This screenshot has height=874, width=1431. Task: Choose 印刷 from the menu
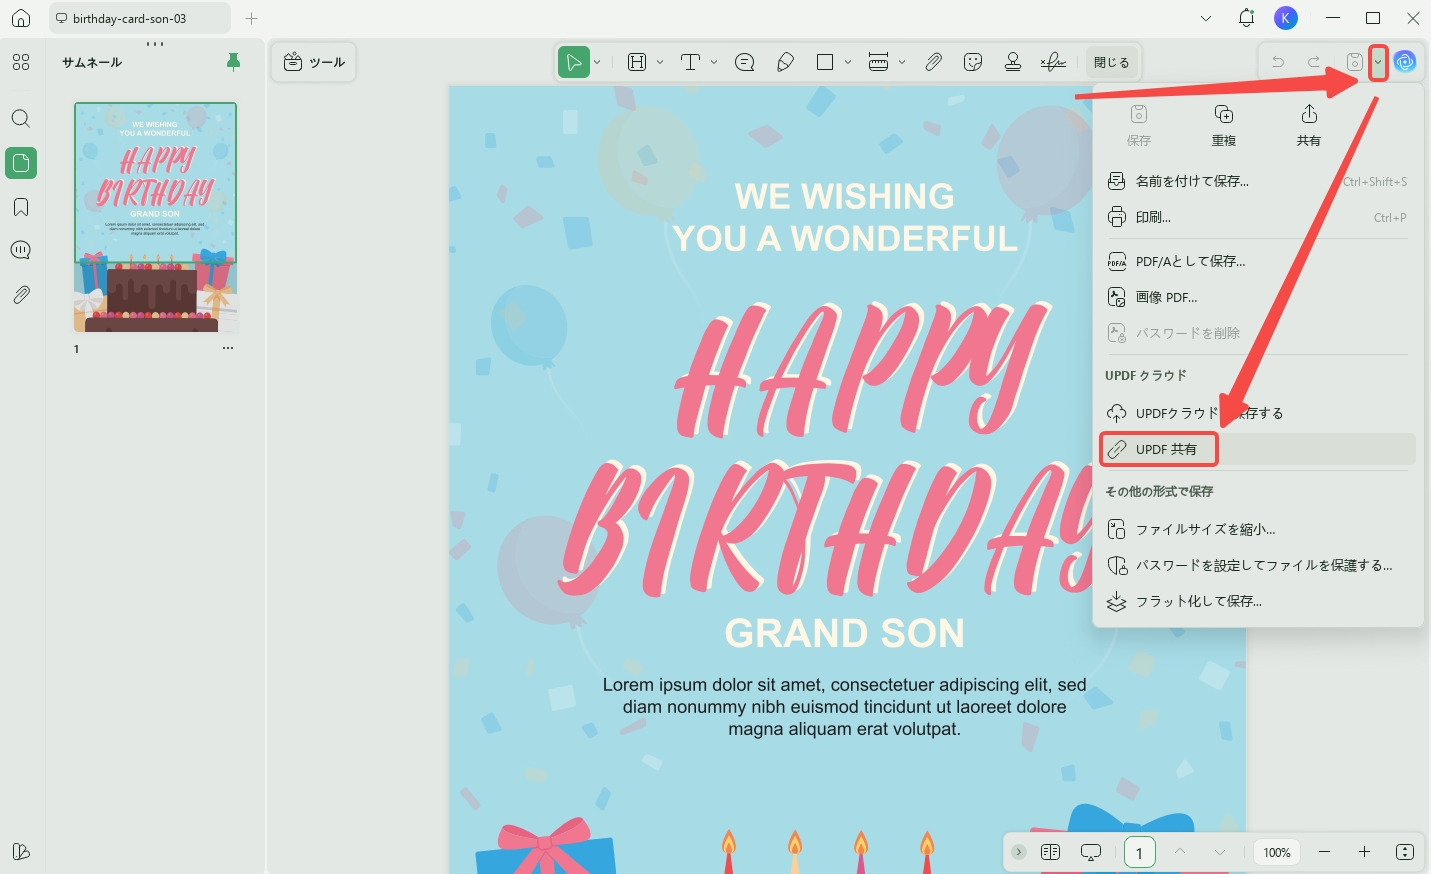1258,217
